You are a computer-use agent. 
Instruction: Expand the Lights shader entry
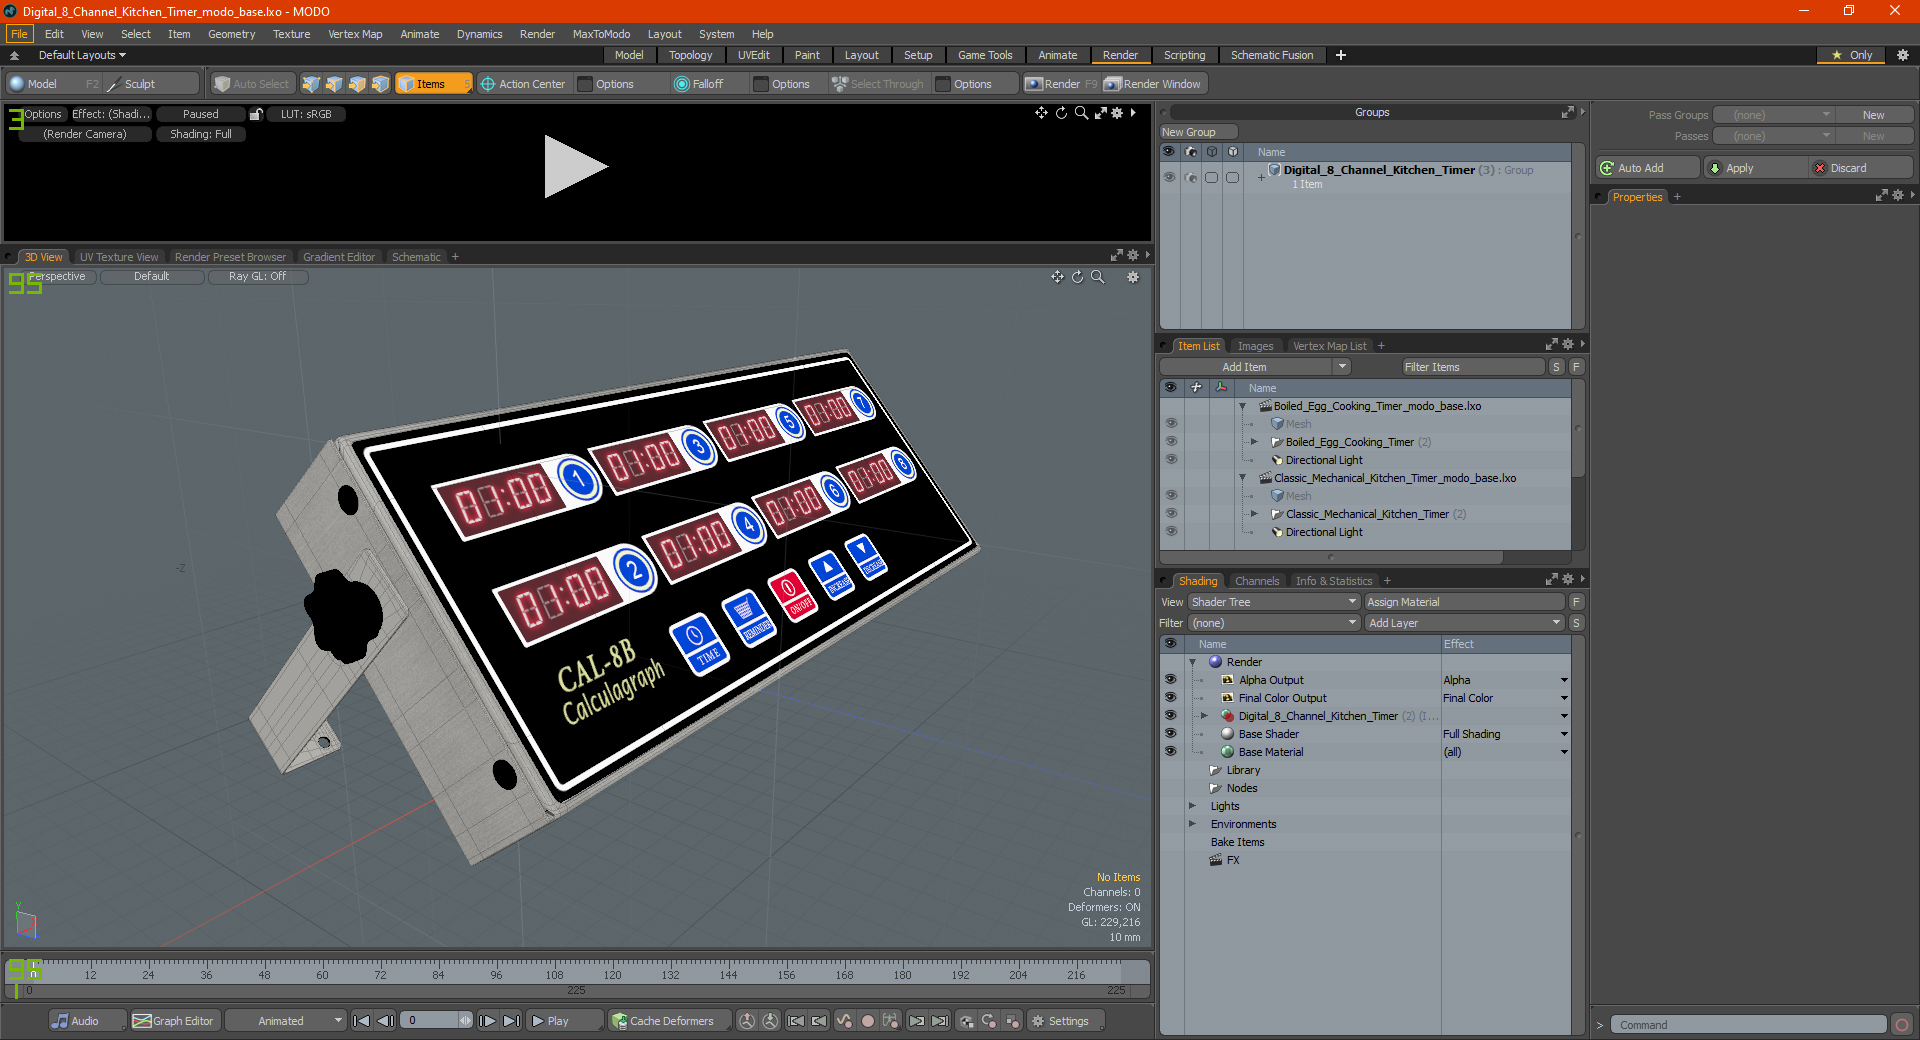[1192, 806]
